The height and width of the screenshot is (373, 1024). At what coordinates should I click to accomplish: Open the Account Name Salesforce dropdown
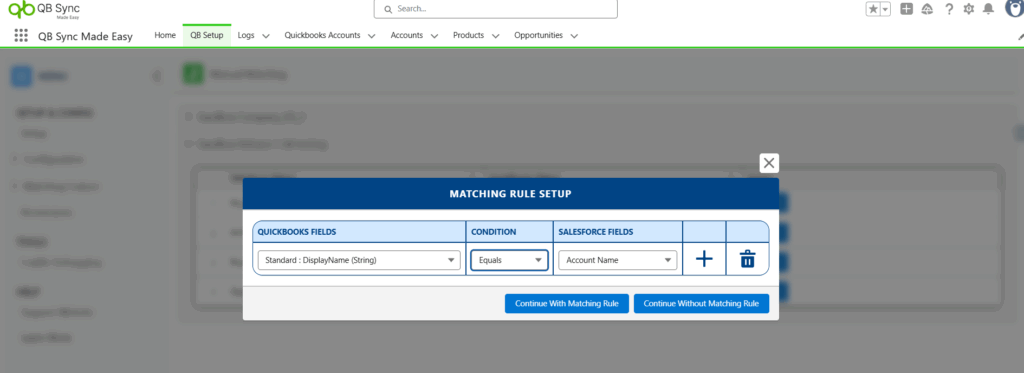pyautogui.click(x=618, y=260)
